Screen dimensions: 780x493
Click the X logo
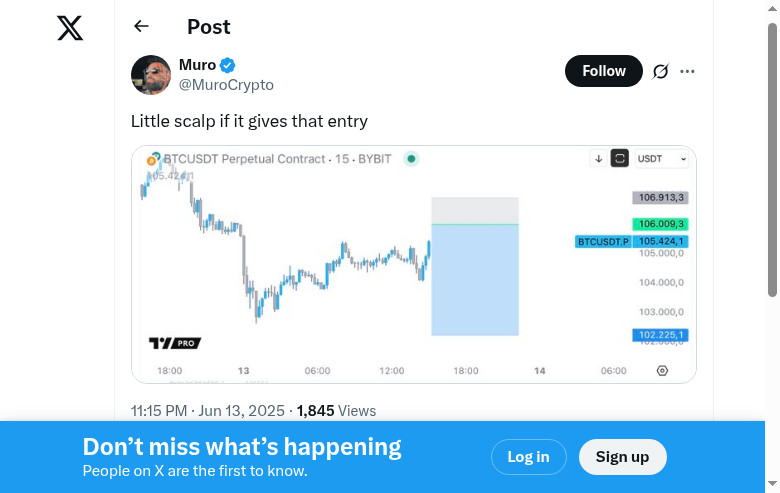point(70,28)
